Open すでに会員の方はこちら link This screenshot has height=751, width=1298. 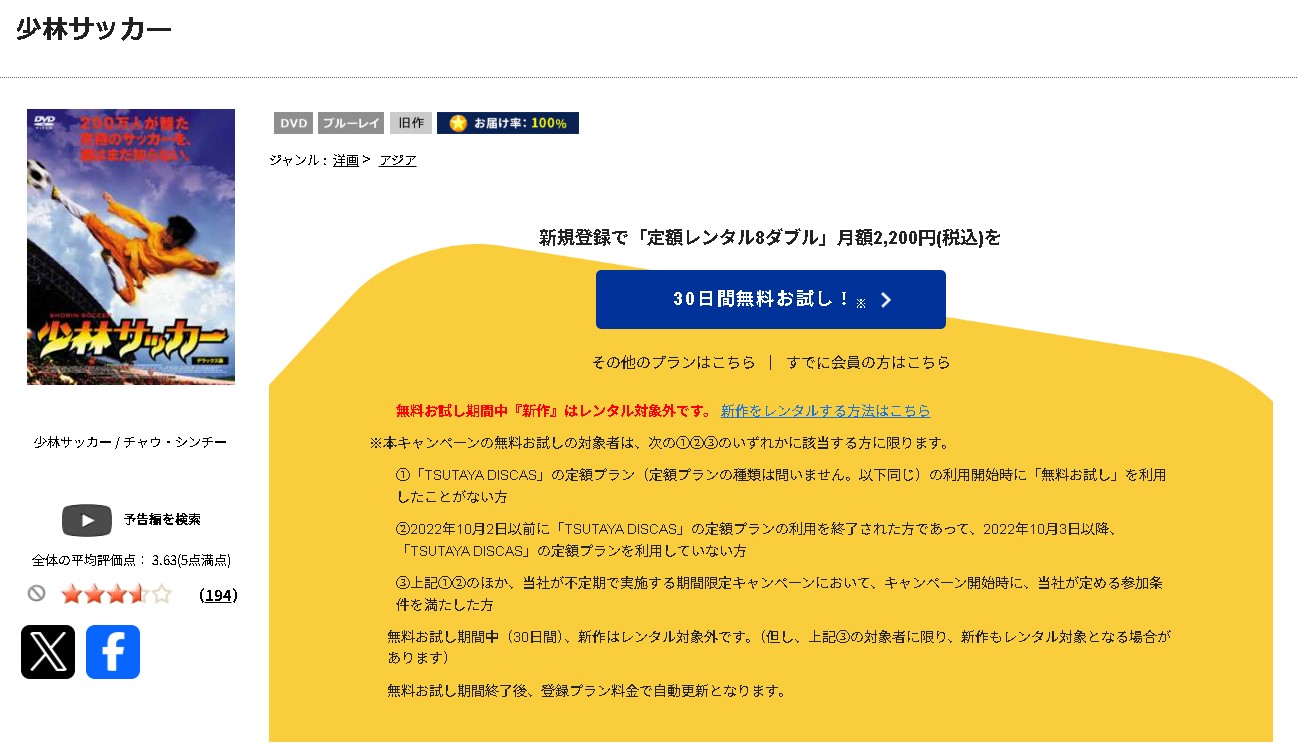pyautogui.click(x=868, y=362)
